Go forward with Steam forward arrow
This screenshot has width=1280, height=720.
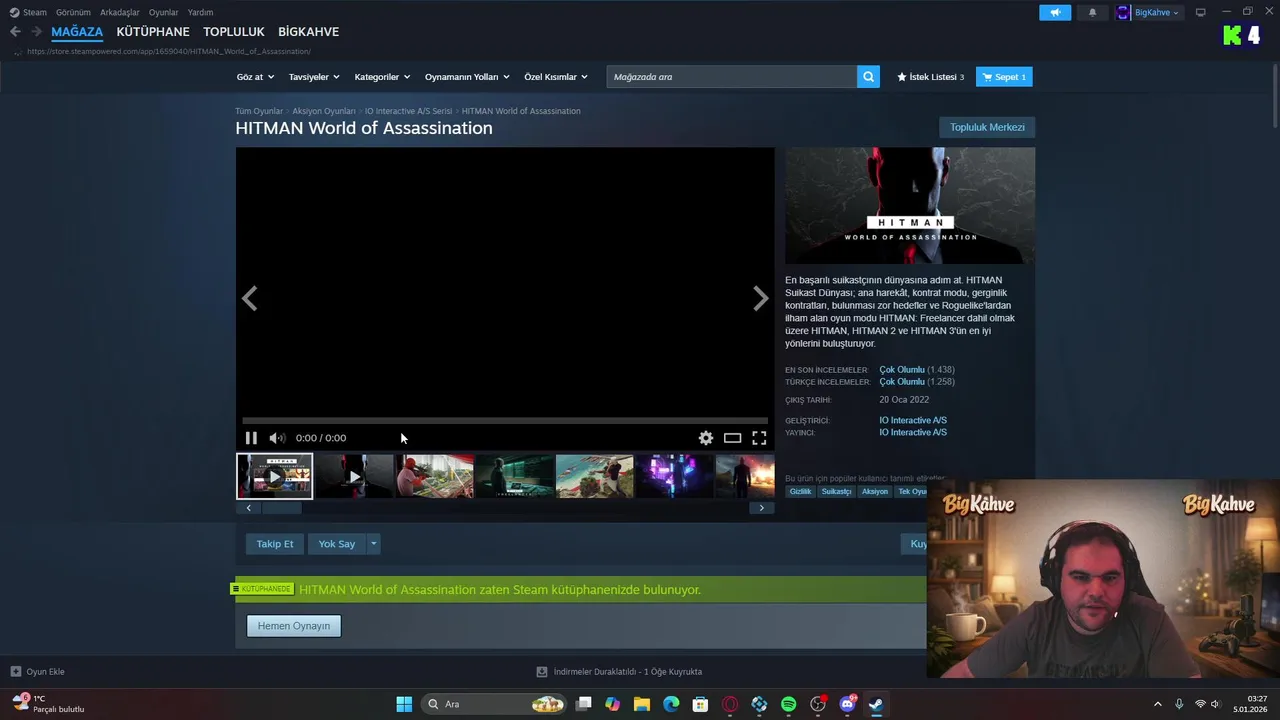[36, 32]
